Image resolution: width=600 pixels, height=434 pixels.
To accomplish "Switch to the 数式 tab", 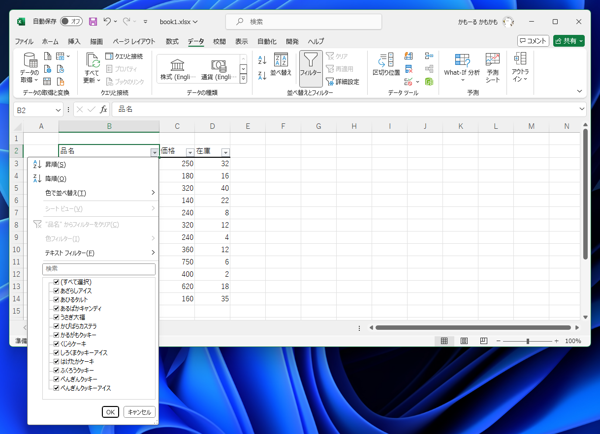I will 172,41.
